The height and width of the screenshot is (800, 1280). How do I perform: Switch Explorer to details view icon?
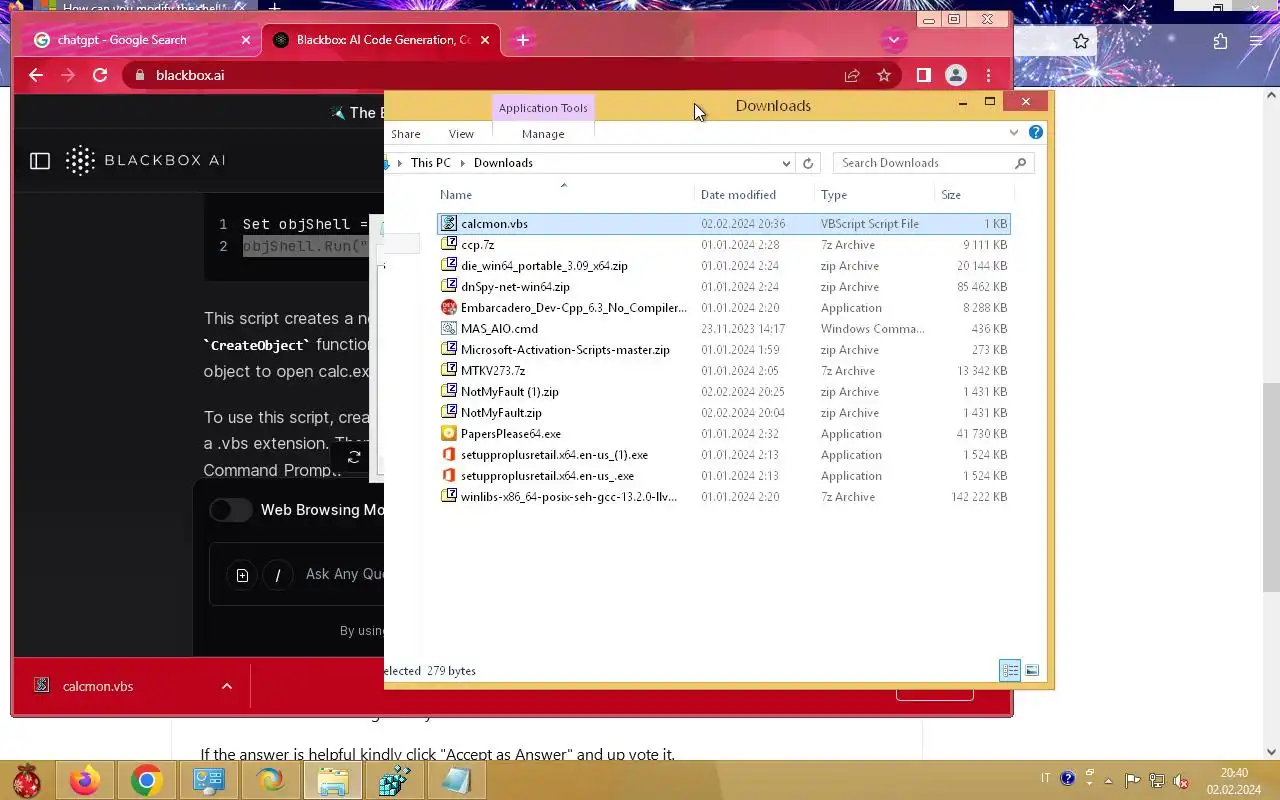(1010, 671)
